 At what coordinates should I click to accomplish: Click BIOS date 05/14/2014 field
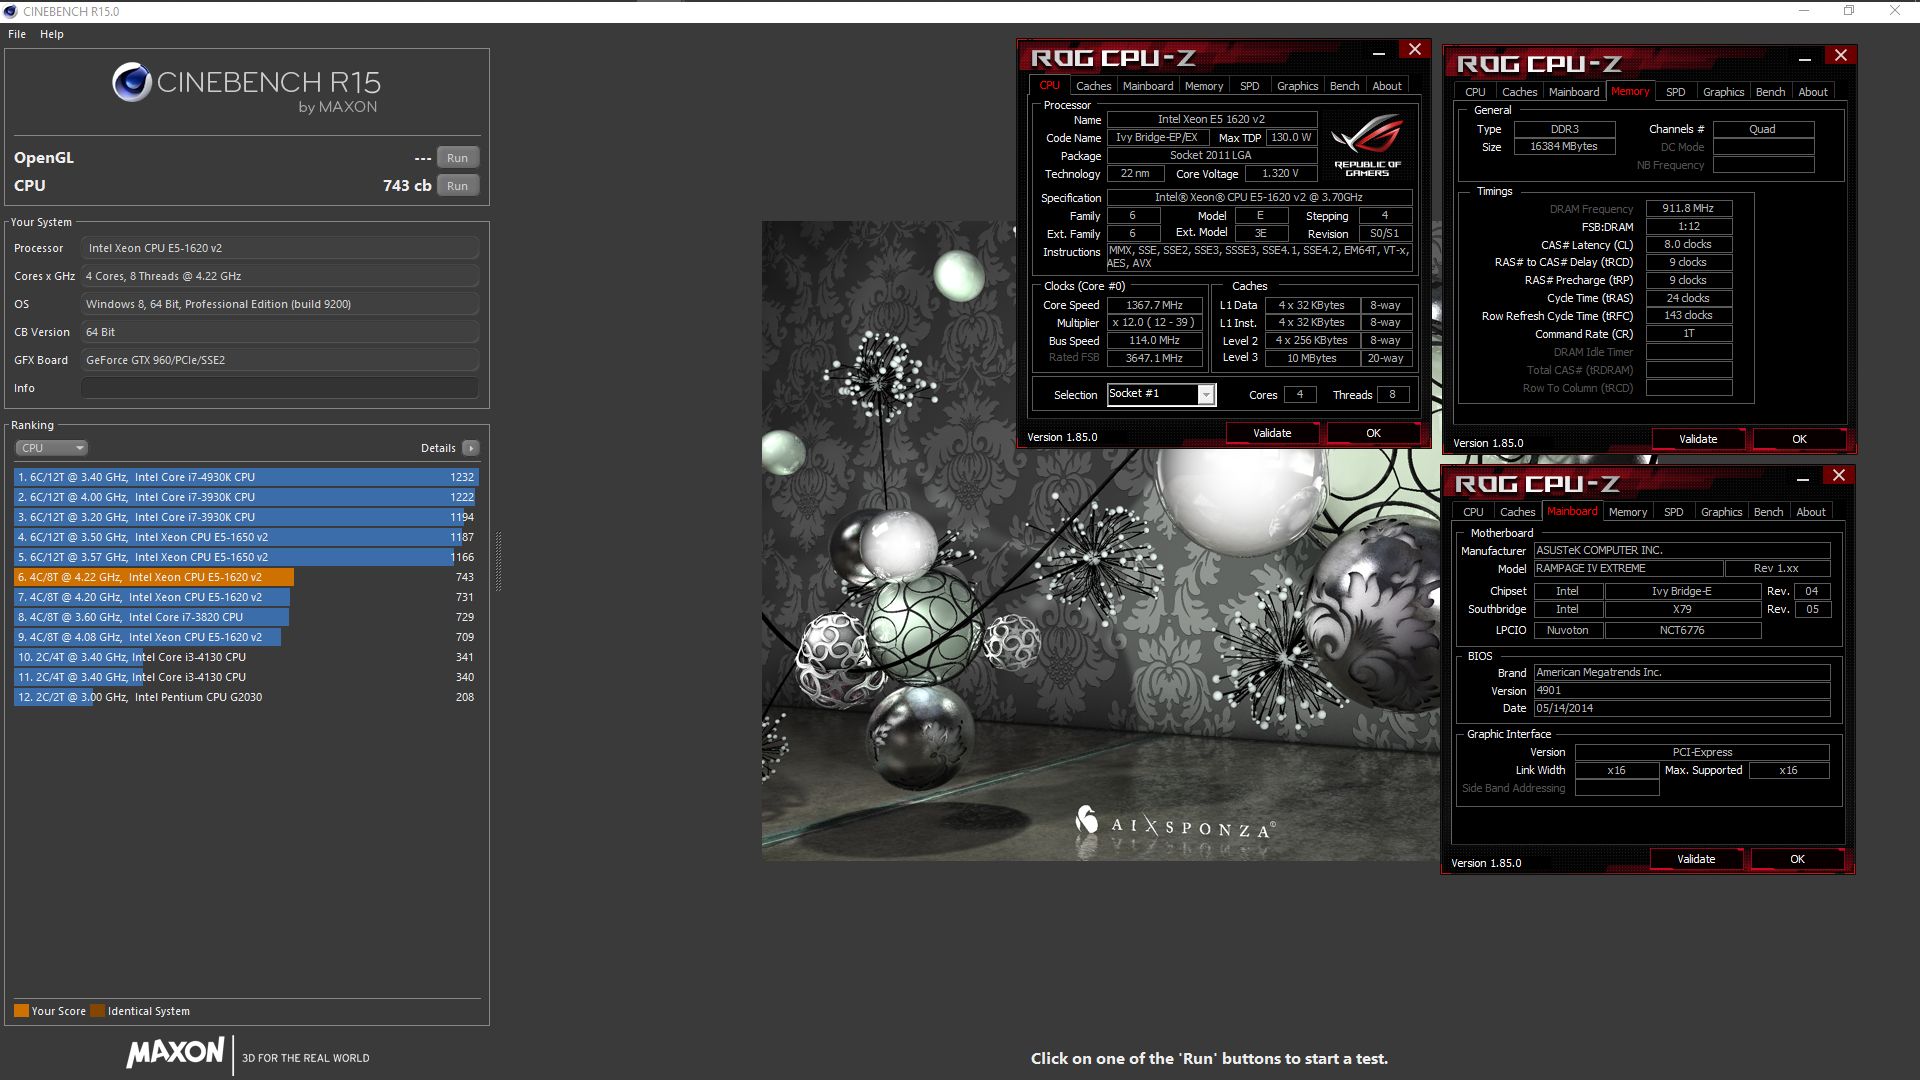[1682, 708]
